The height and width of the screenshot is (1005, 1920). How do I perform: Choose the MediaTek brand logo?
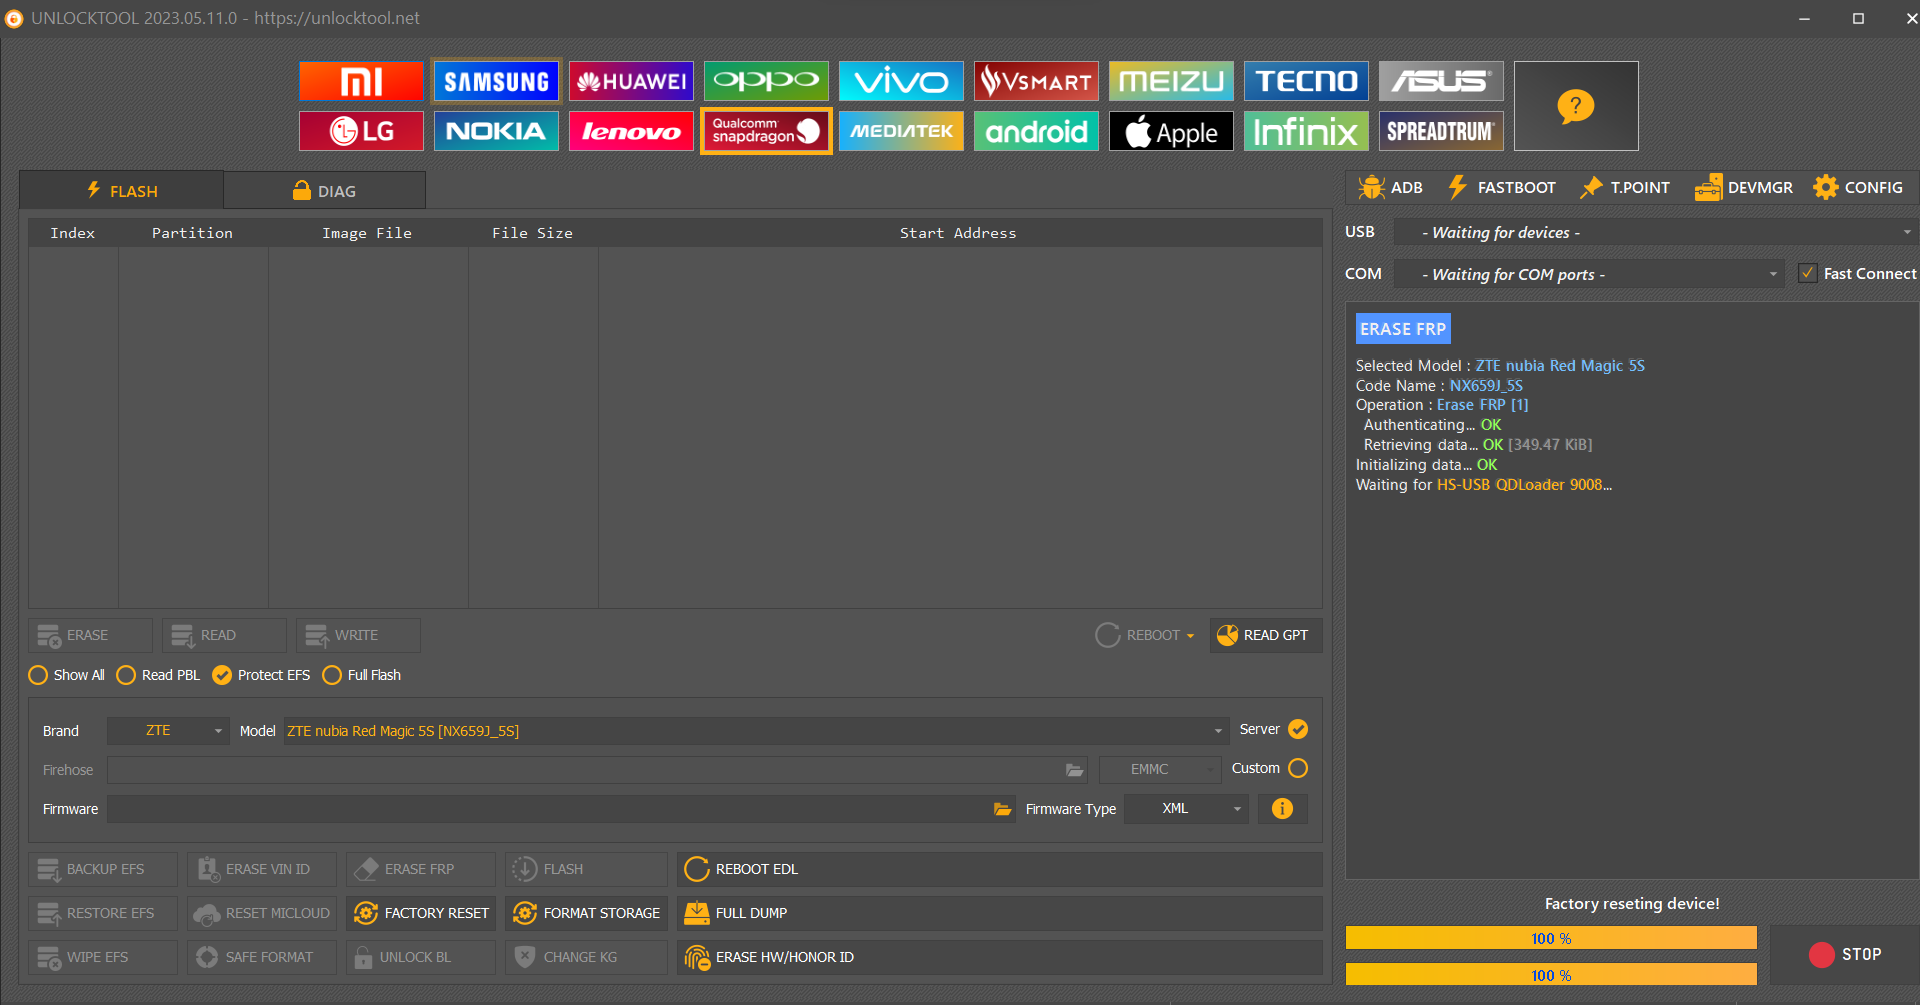(x=901, y=131)
